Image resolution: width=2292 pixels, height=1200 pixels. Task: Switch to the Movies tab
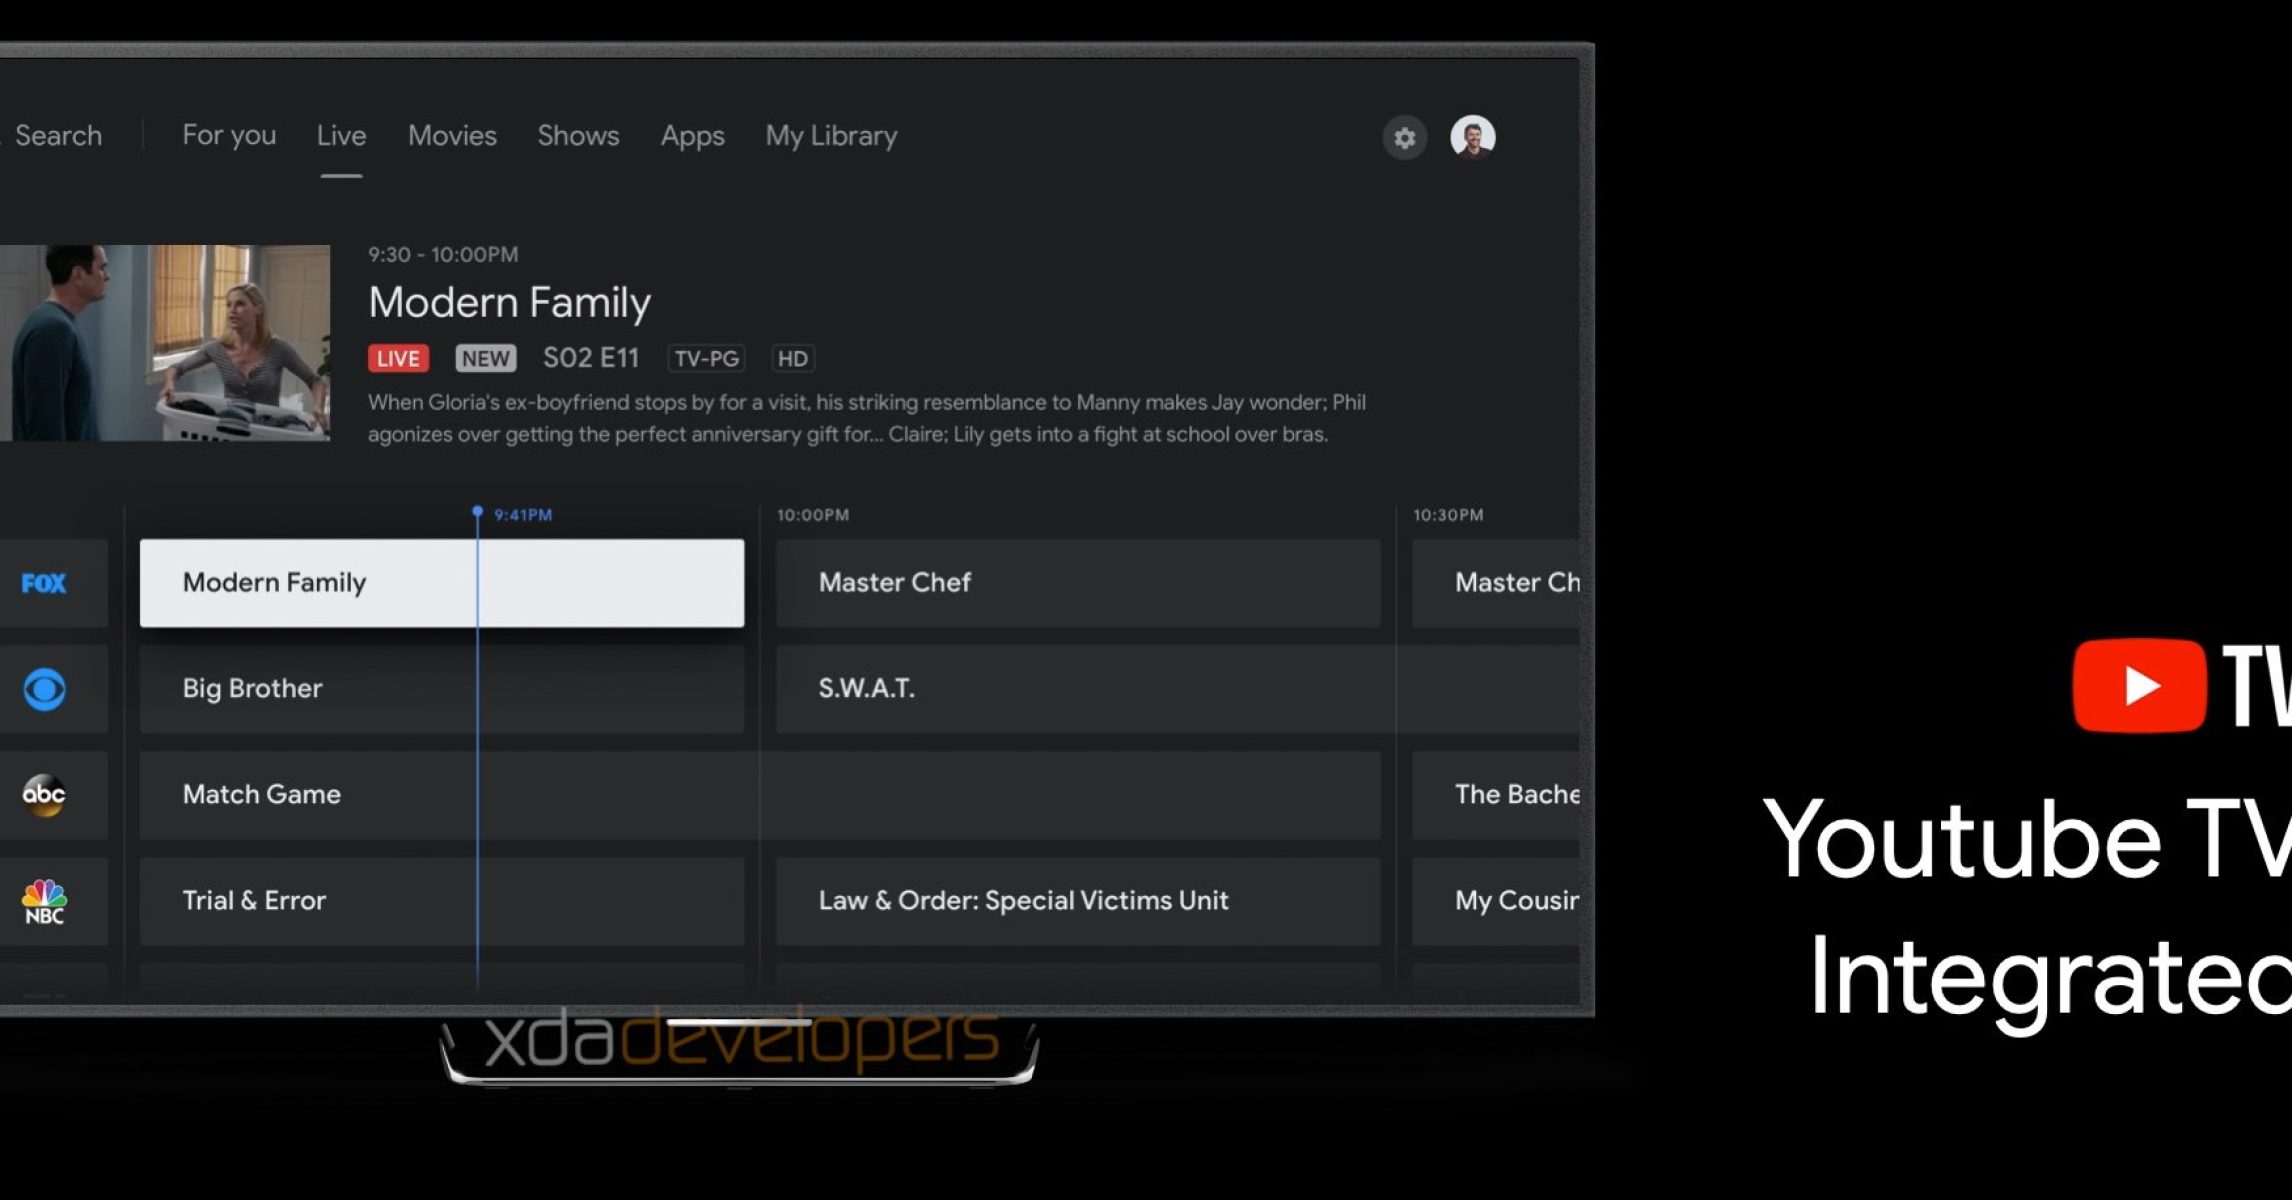[452, 135]
